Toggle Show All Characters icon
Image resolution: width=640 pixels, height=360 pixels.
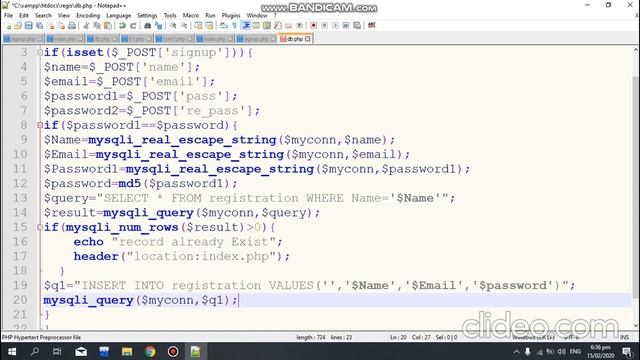click(x=235, y=25)
